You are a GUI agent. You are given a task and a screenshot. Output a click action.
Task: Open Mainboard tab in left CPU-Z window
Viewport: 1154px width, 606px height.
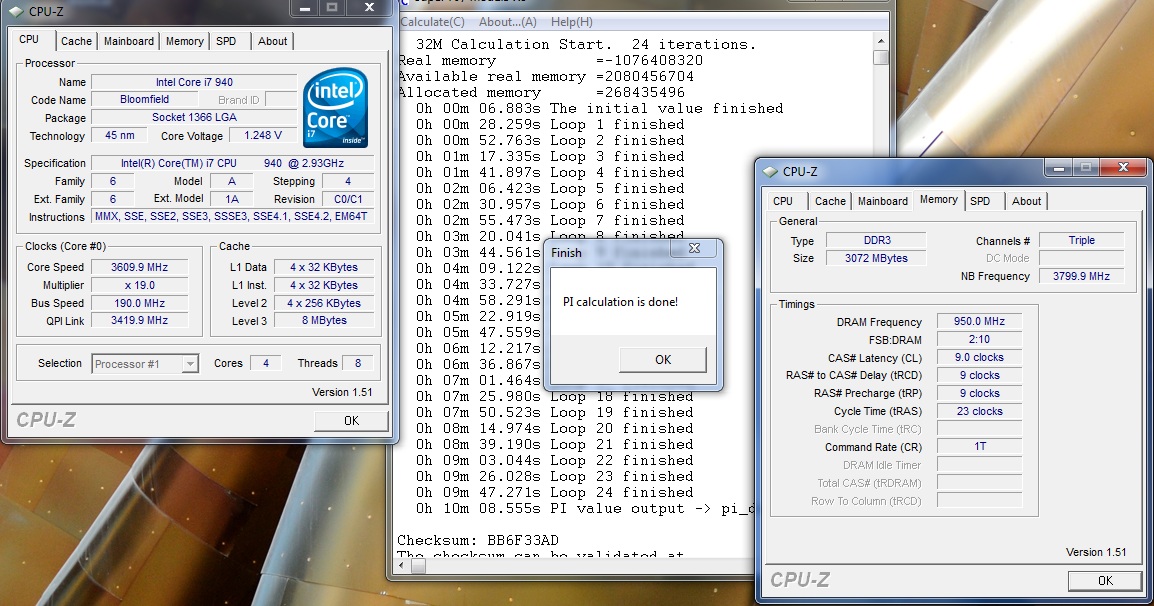[129, 41]
